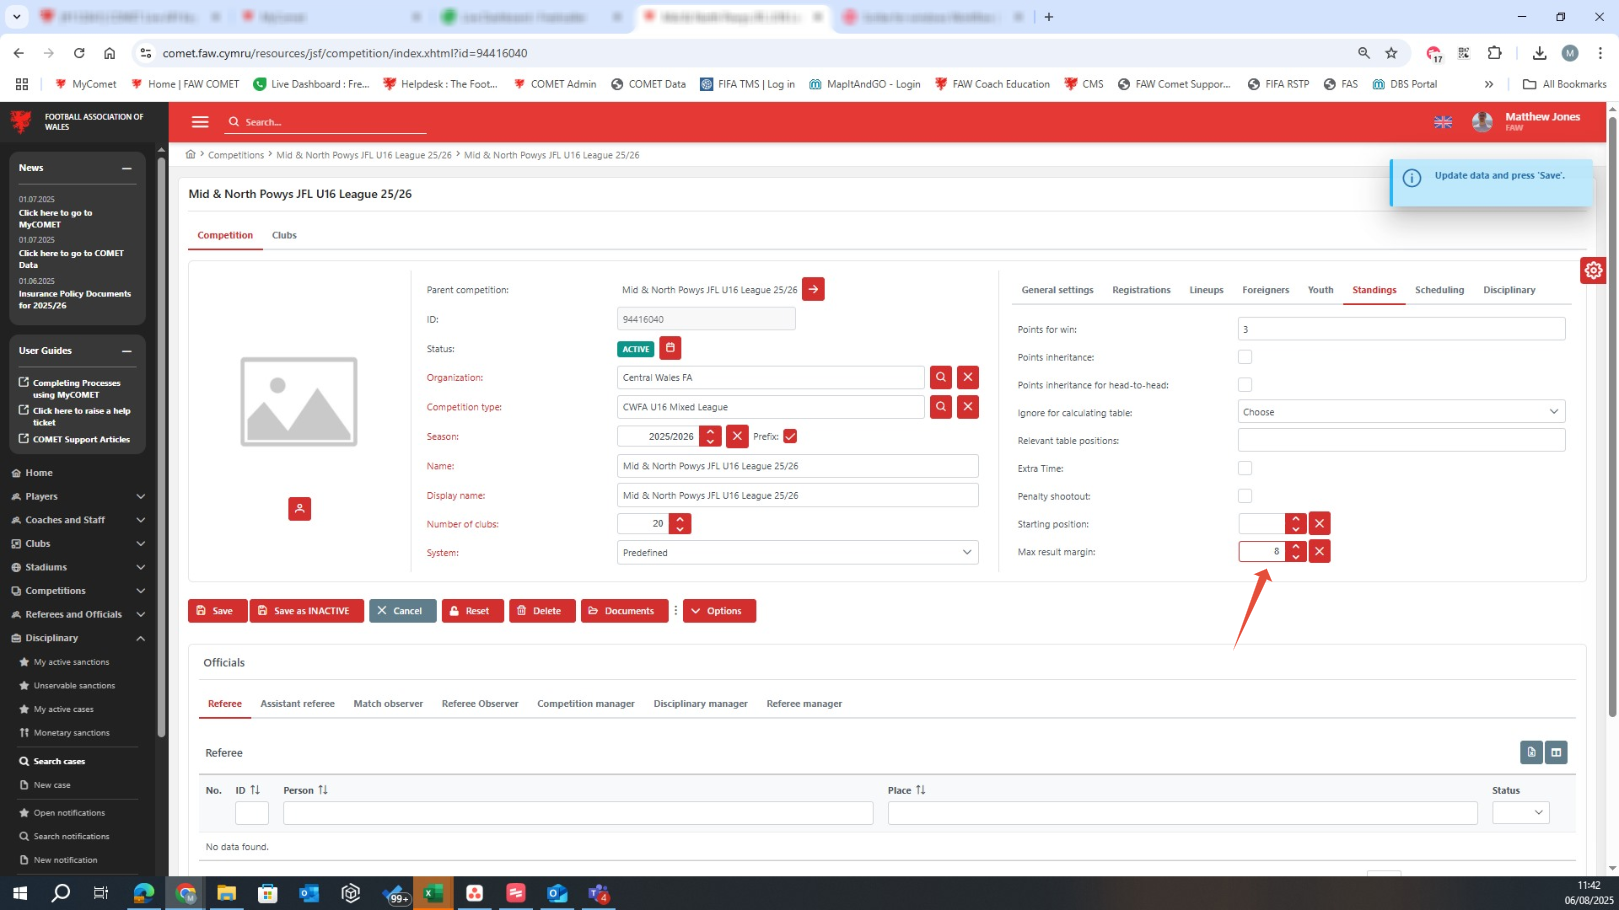Export the Referee table to file
The width and height of the screenshot is (1619, 910).
pos(1531,753)
